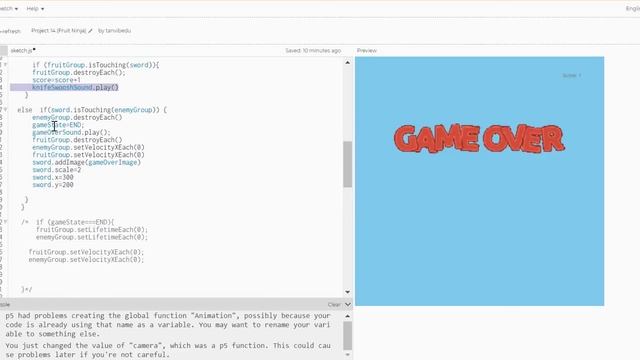Viewport: 640px width, 360px height.
Task: Clear the console output
Action: click(x=333, y=304)
